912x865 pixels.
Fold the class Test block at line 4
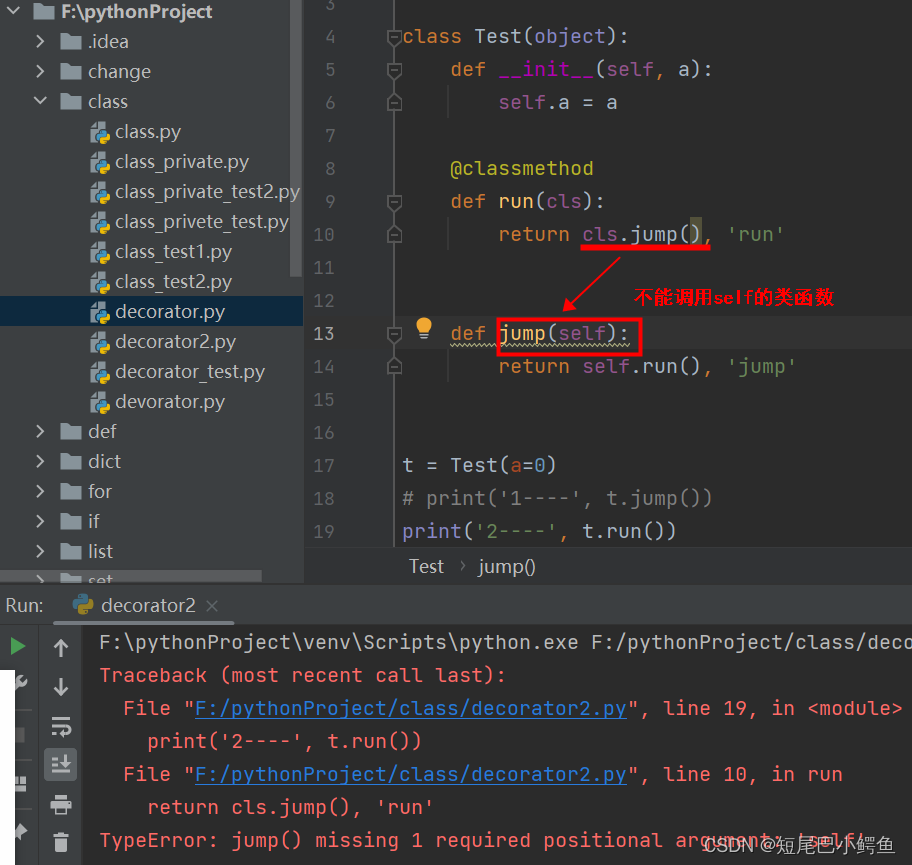tap(394, 37)
